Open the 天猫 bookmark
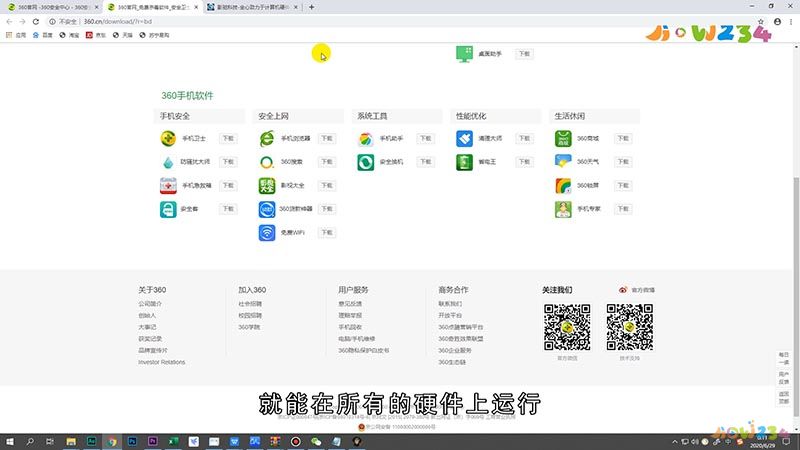 [122, 35]
